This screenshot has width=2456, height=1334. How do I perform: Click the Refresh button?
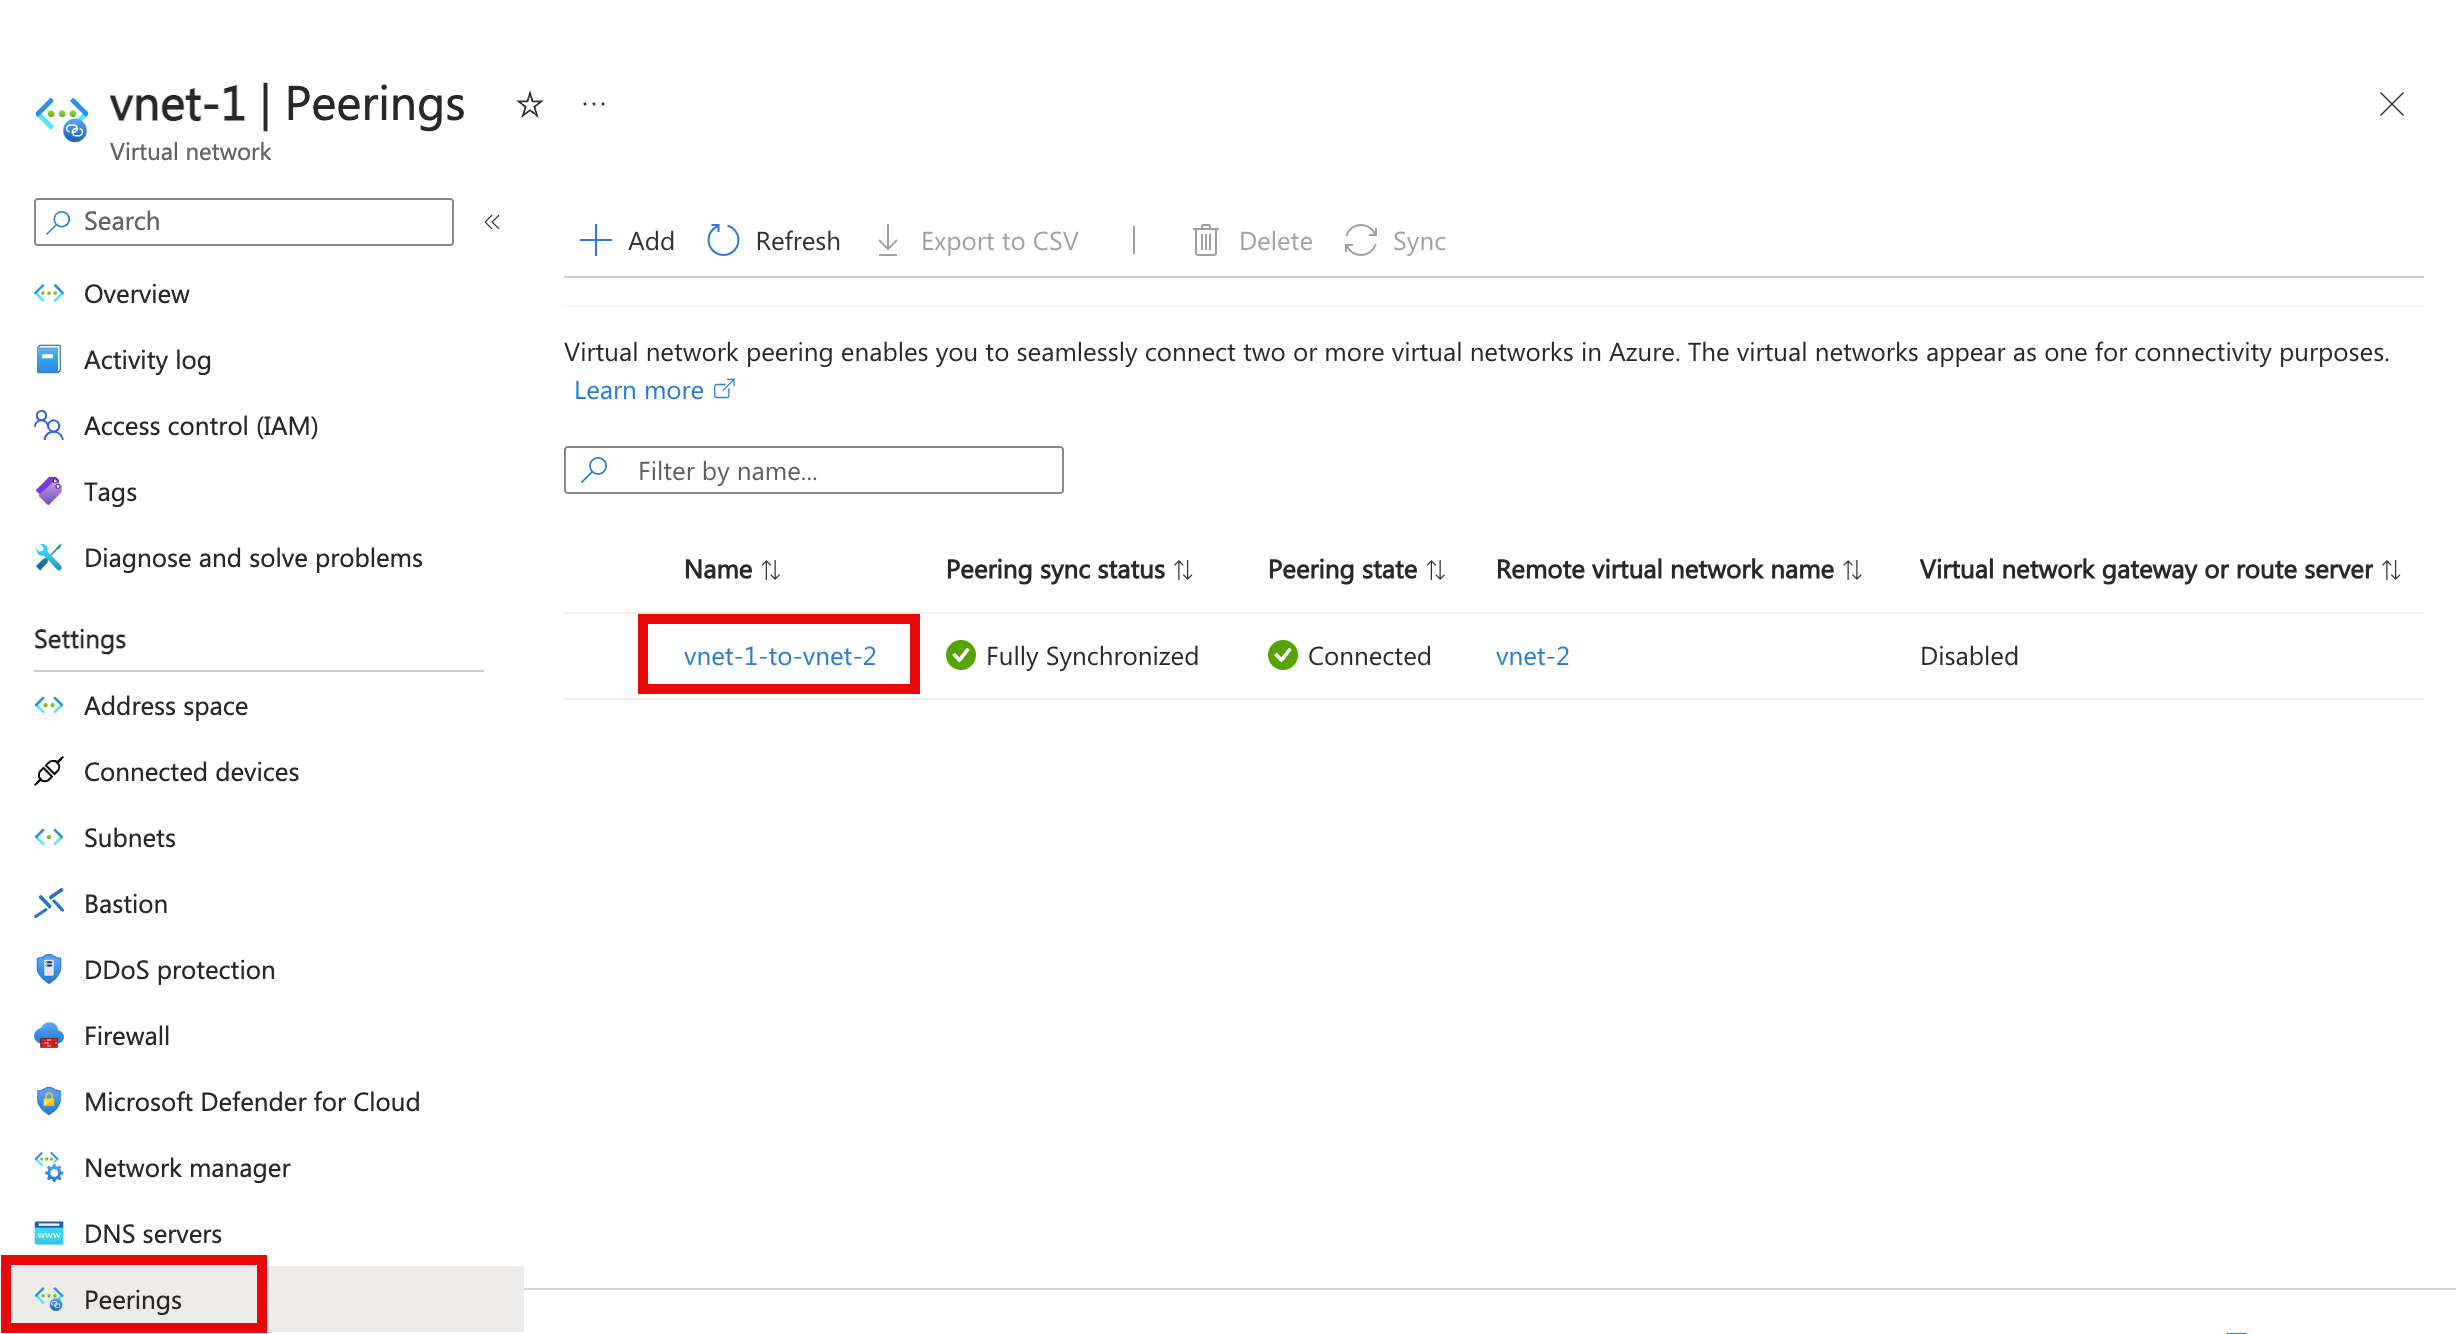(x=774, y=242)
